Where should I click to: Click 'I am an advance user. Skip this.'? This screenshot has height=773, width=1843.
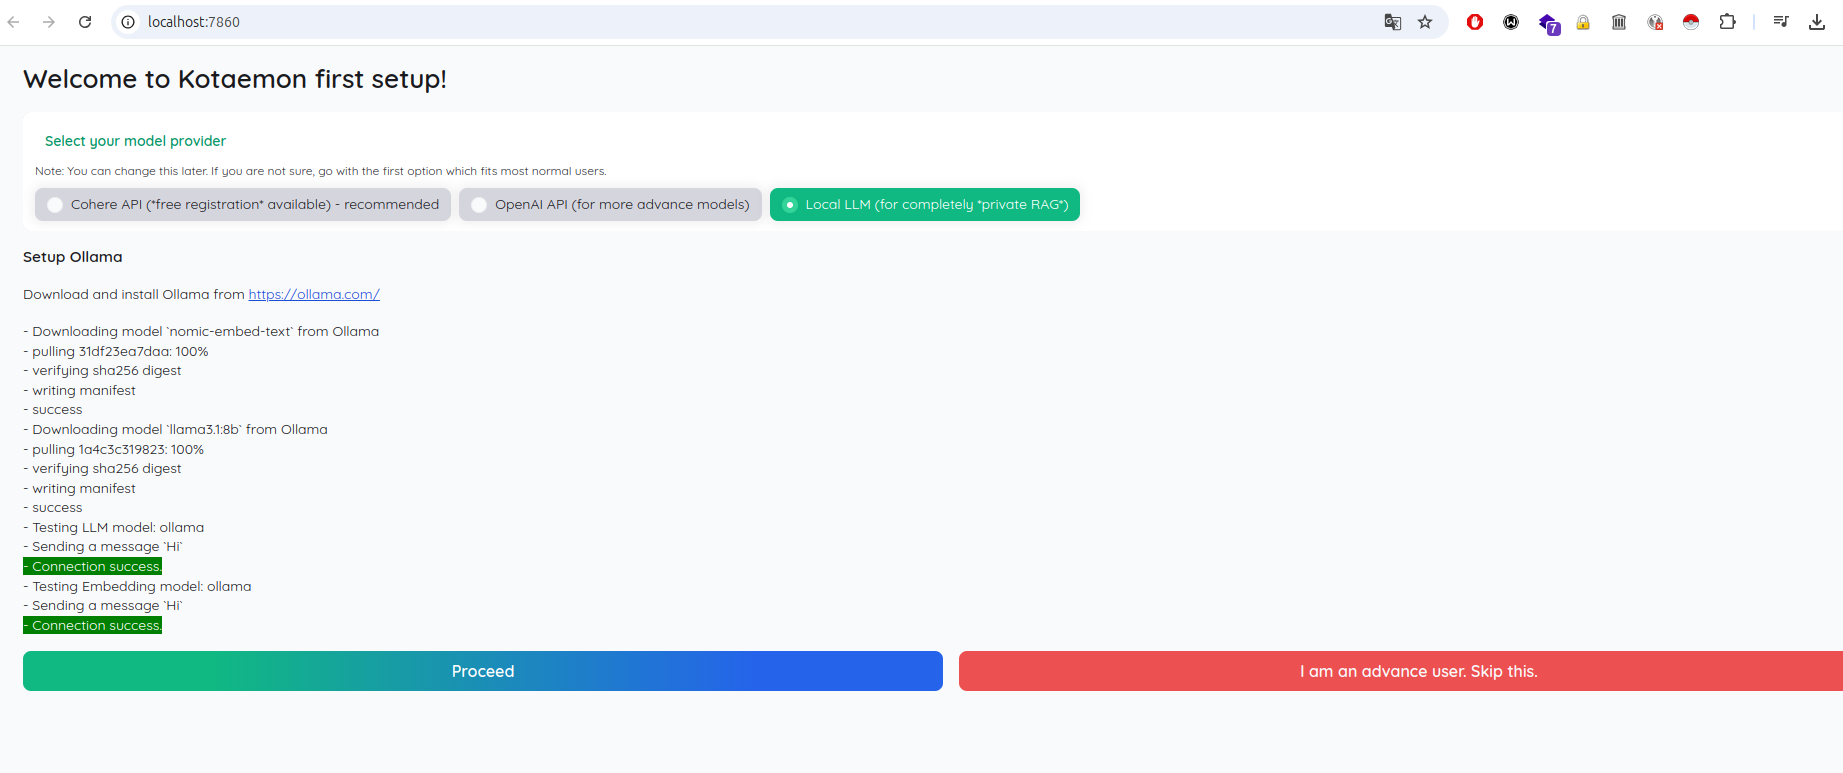click(1401, 671)
